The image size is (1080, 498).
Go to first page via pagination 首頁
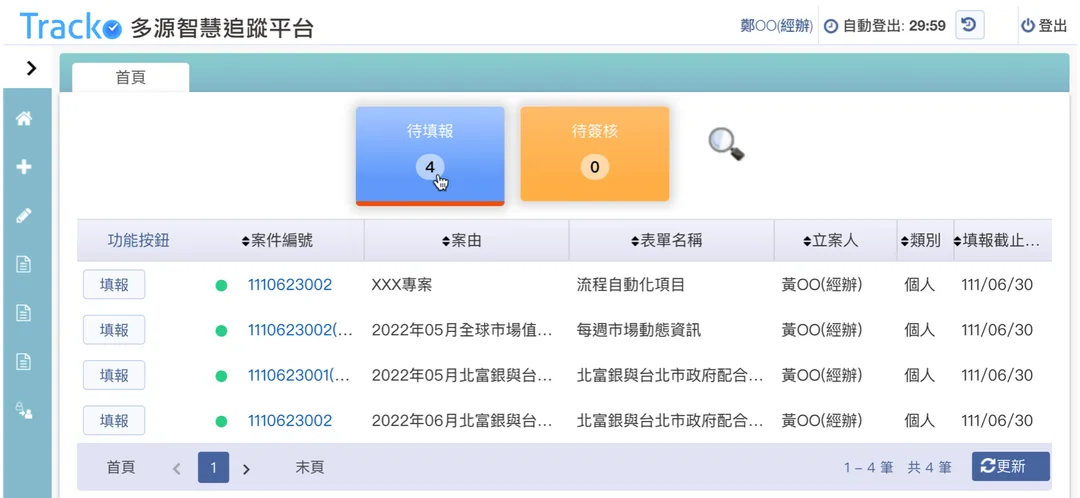point(121,467)
